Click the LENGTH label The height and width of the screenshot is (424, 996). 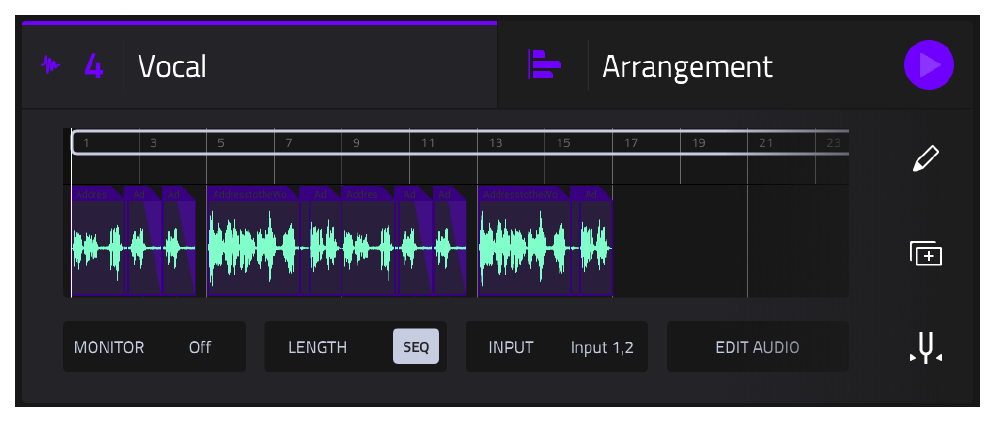point(318,347)
